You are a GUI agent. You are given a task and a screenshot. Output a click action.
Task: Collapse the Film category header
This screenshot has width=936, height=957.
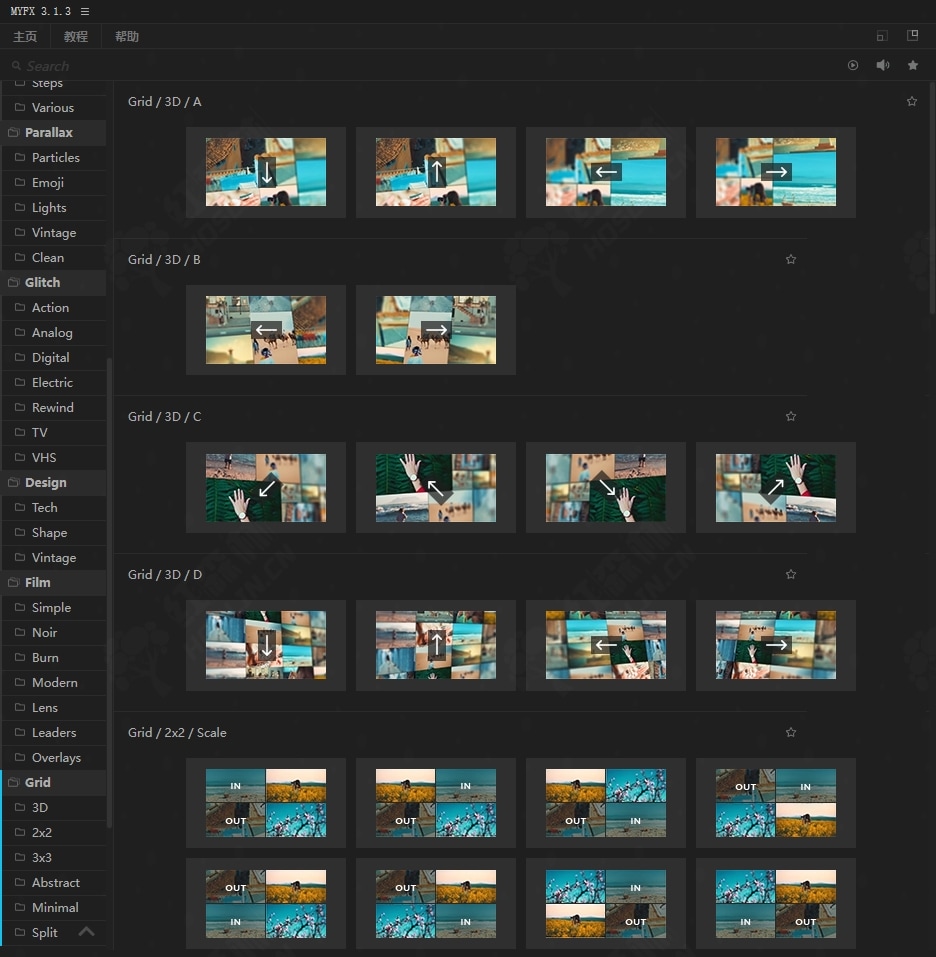tap(37, 582)
